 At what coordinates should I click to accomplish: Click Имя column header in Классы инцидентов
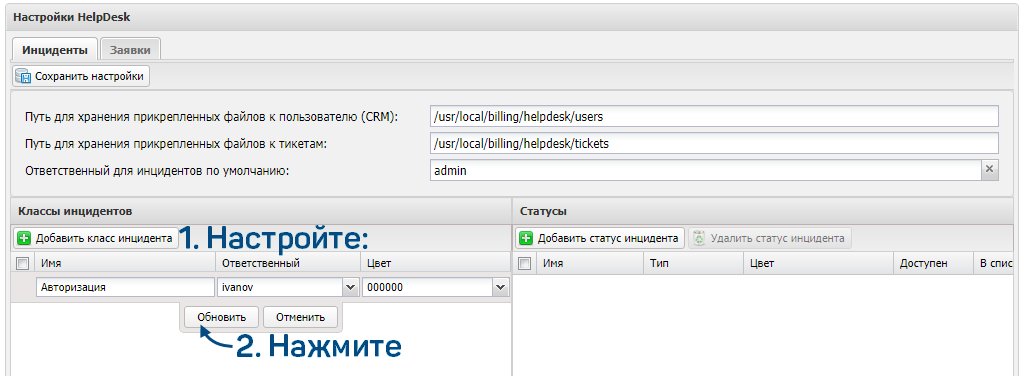(125, 263)
